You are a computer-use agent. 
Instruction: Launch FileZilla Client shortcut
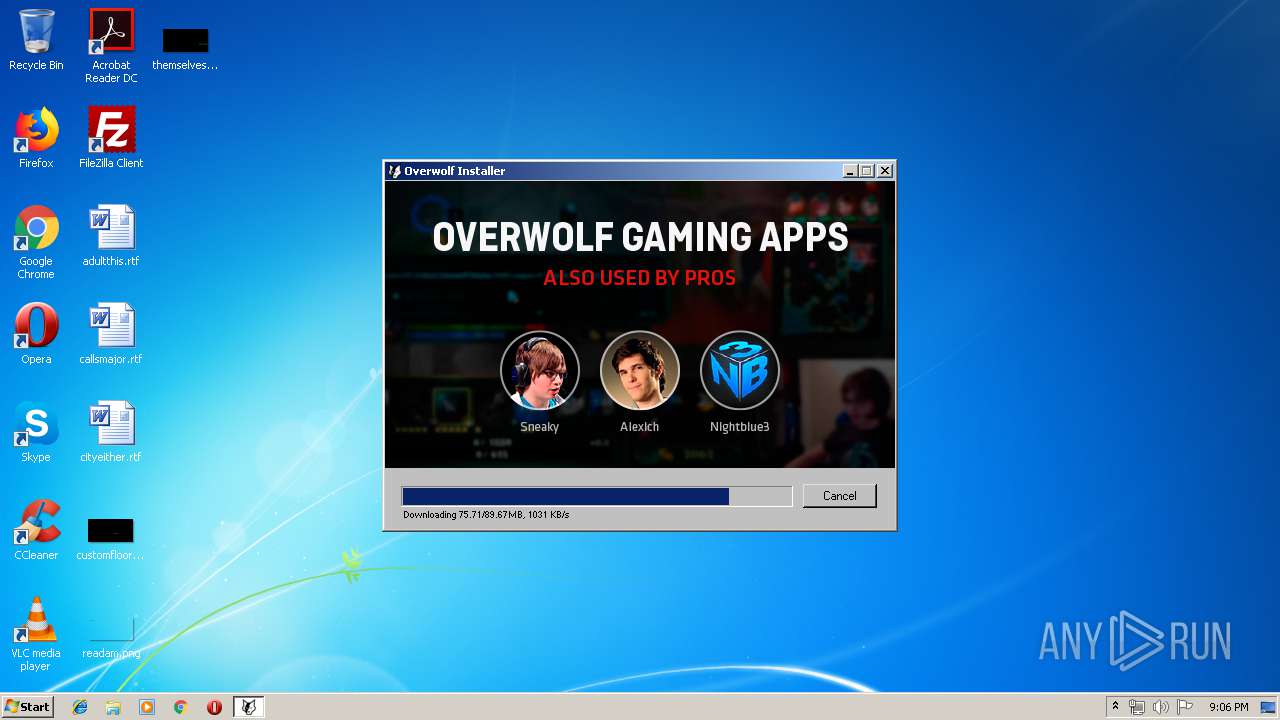[111, 138]
